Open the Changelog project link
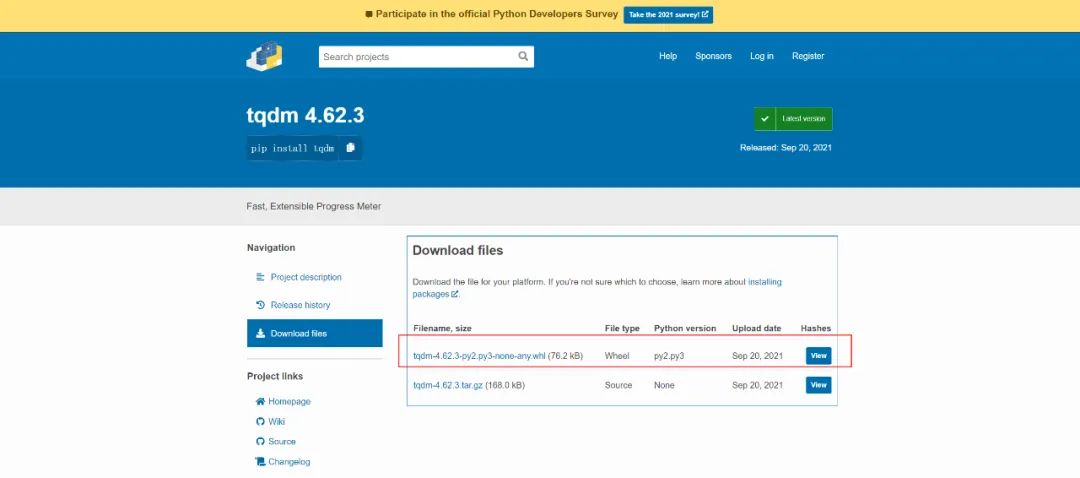This screenshot has width=1080, height=478. 289,461
